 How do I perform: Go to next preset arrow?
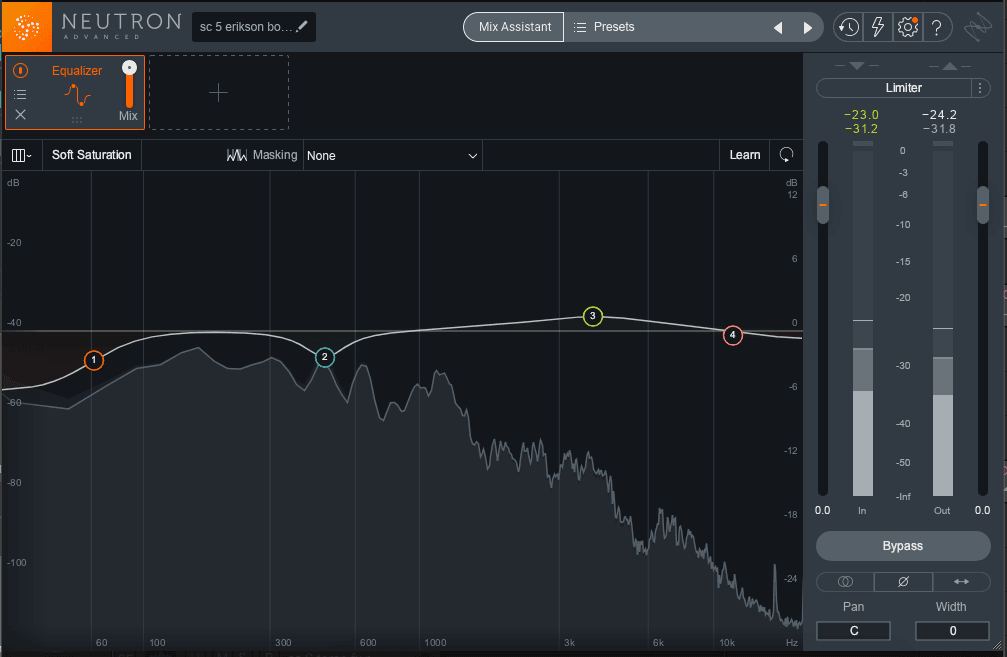[x=808, y=28]
